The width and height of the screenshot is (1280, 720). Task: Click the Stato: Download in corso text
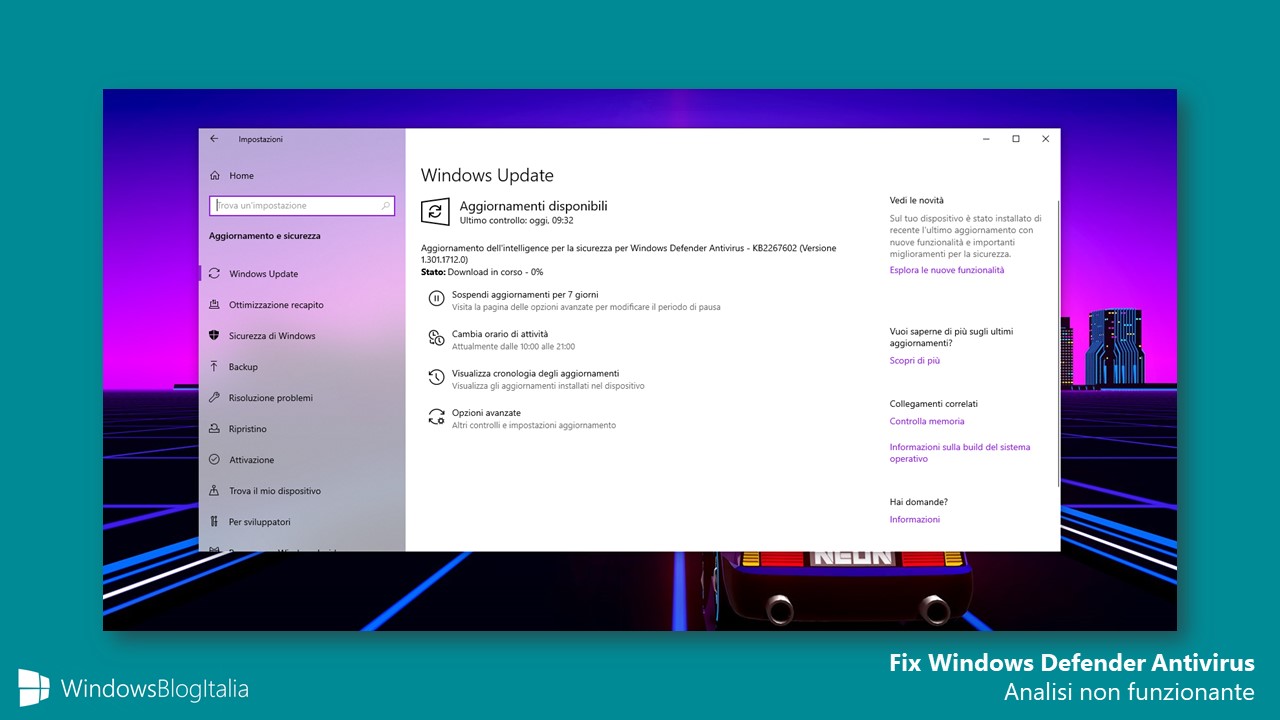coord(482,272)
